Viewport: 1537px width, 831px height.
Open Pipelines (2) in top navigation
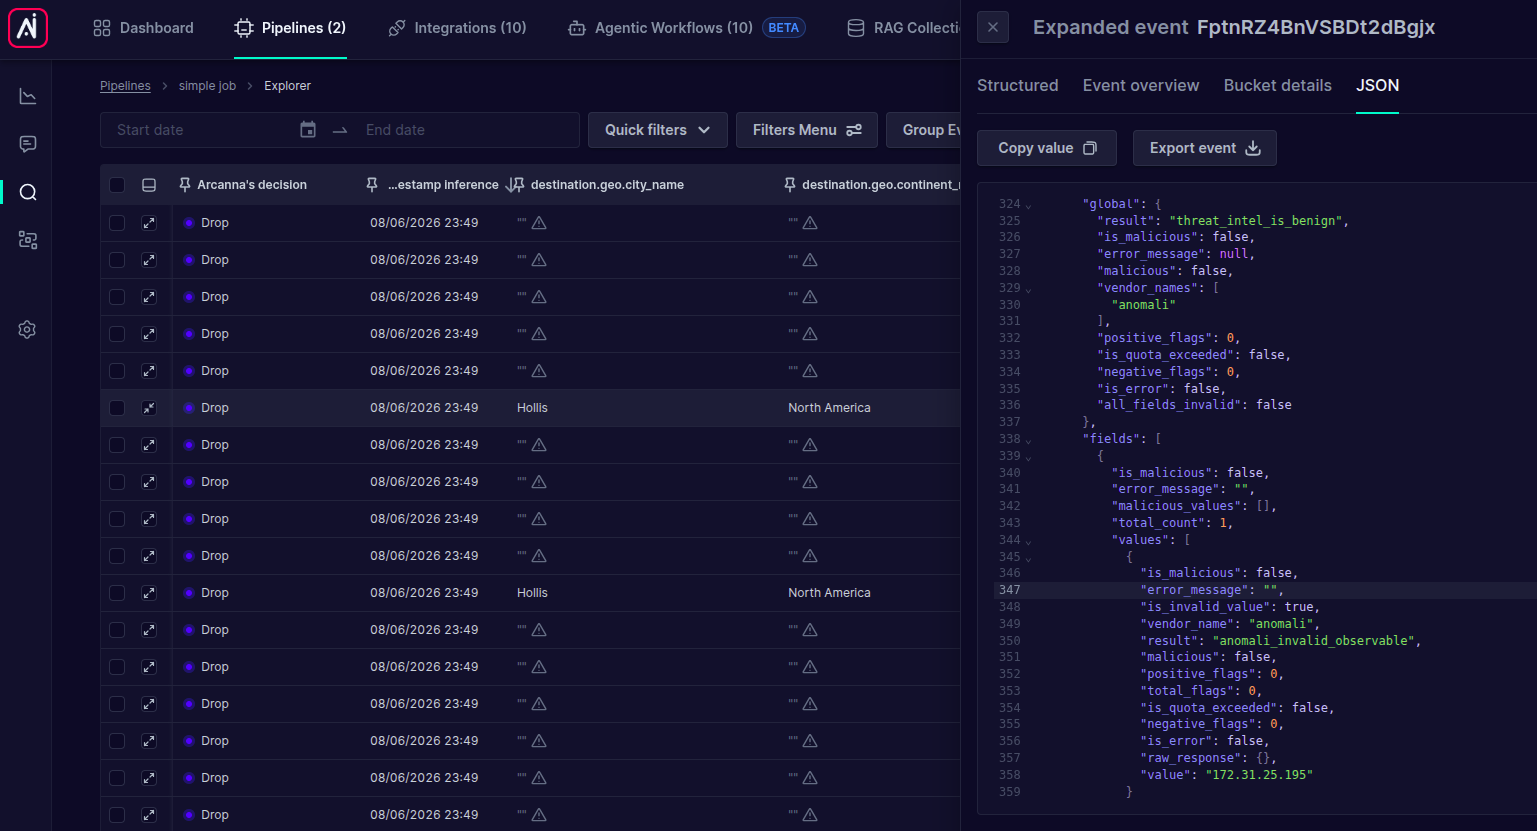tap(290, 28)
